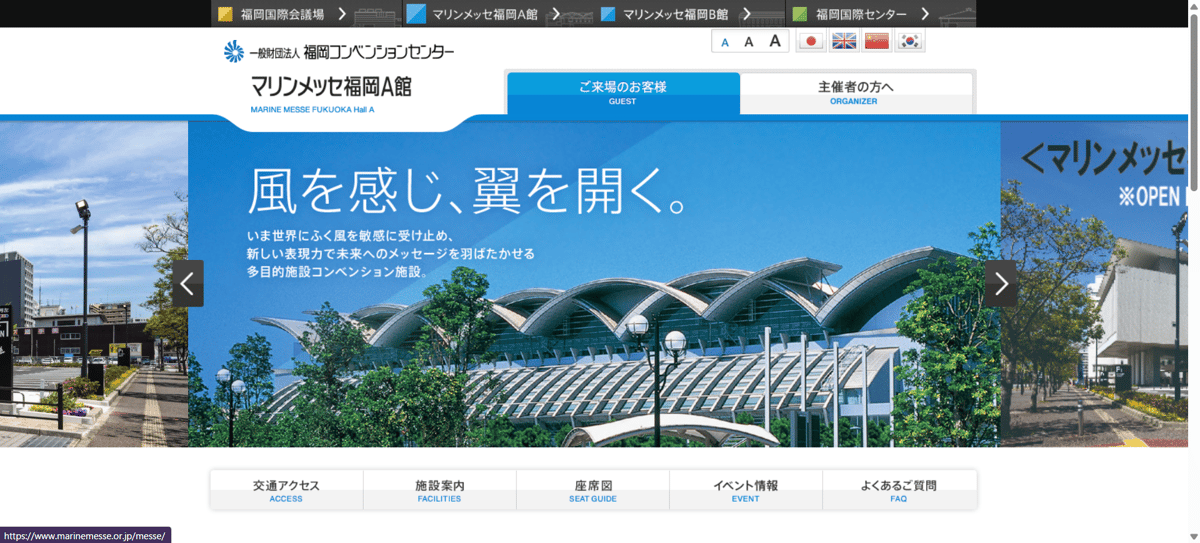Open the イベント情報 EVENT menu item
The height and width of the screenshot is (543, 1200).
pos(745,490)
